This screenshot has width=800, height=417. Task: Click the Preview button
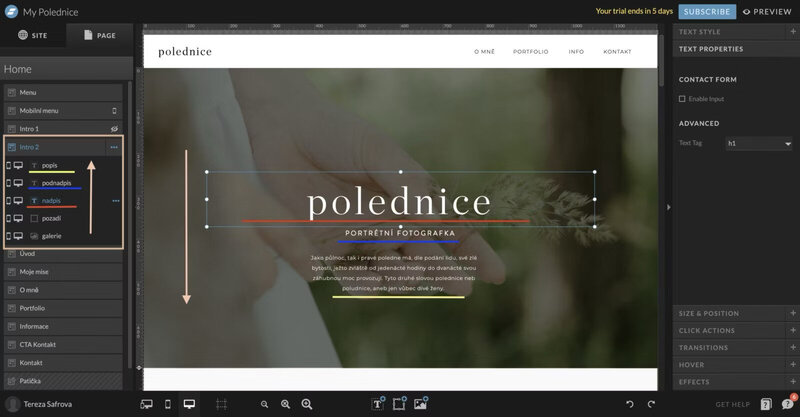(x=767, y=11)
